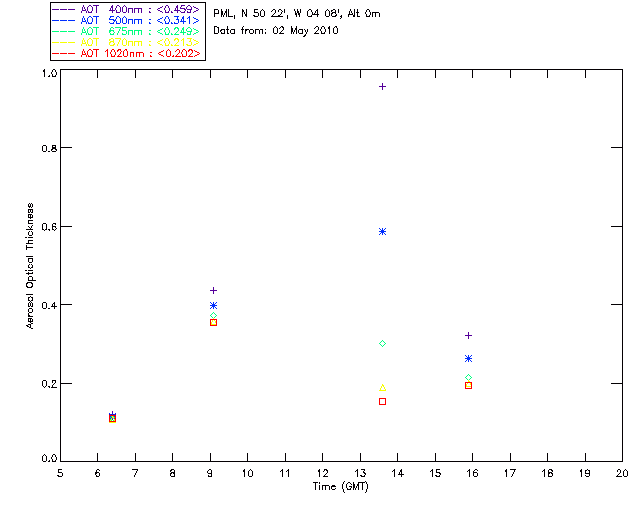
Task: Select the blue asterisk marker near 0.59 AOT
Action: (x=382, y=232)
